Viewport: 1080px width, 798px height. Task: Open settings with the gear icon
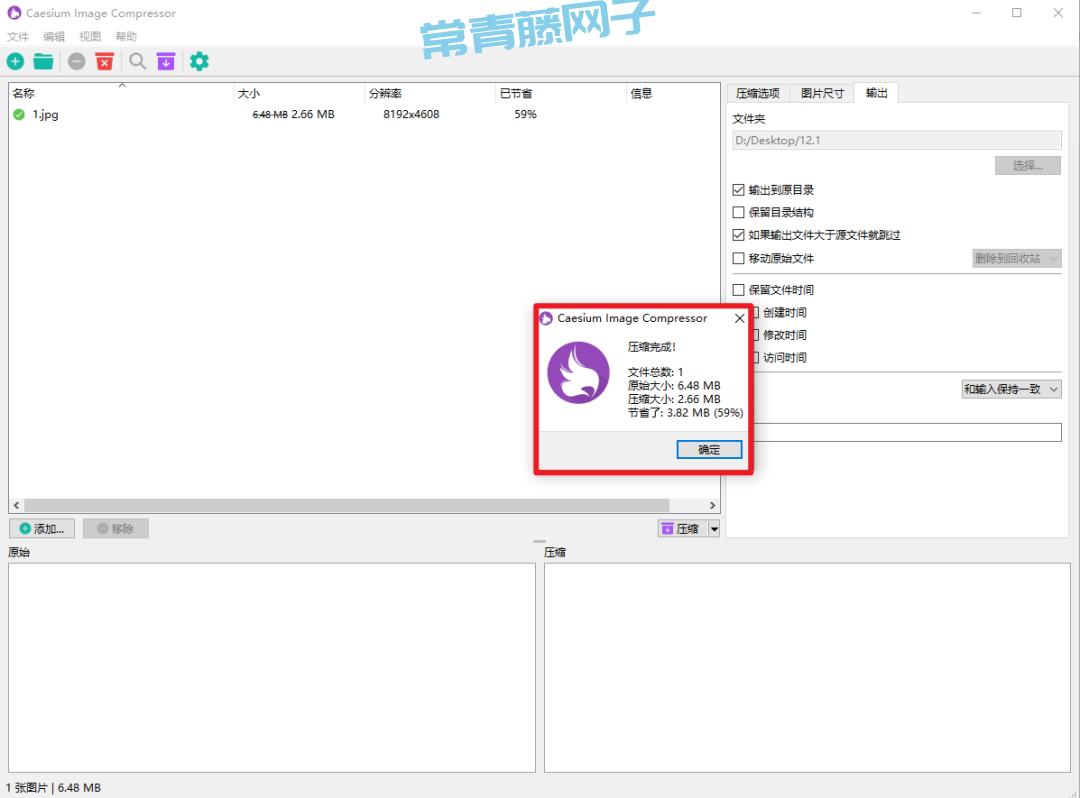199,62
